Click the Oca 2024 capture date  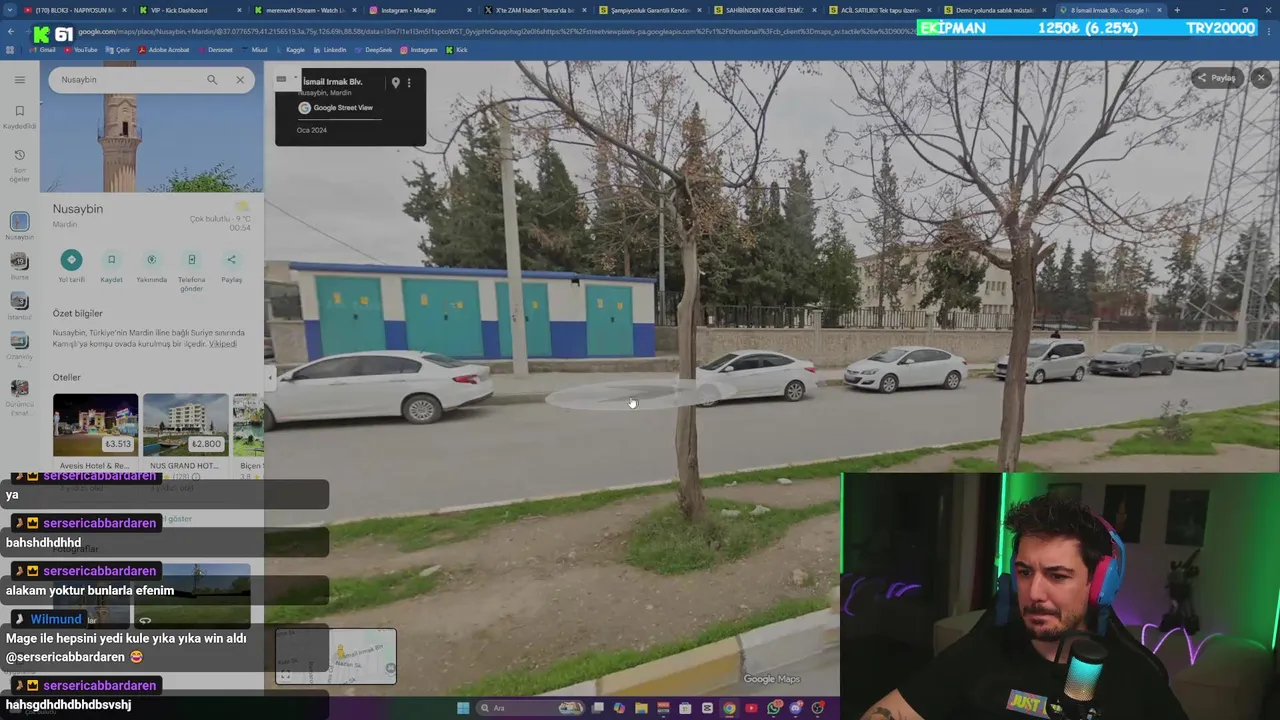[x=312, y=130]
